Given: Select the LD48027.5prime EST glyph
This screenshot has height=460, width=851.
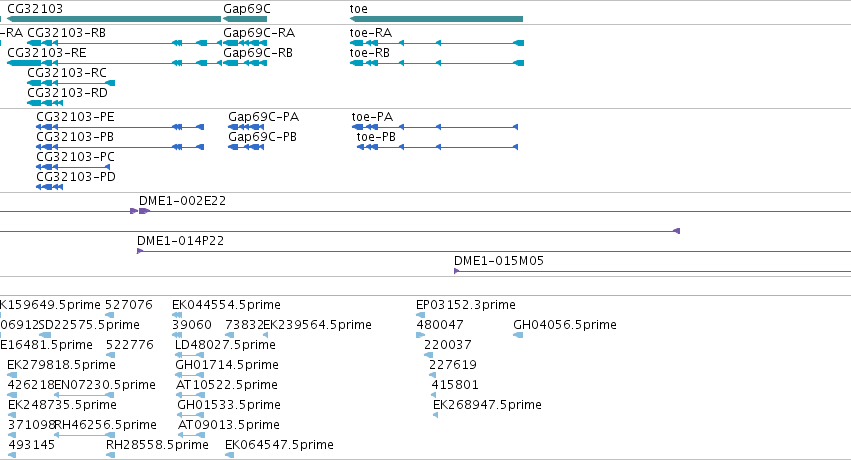Looking at the screenshot, I should tap(189, 355).
